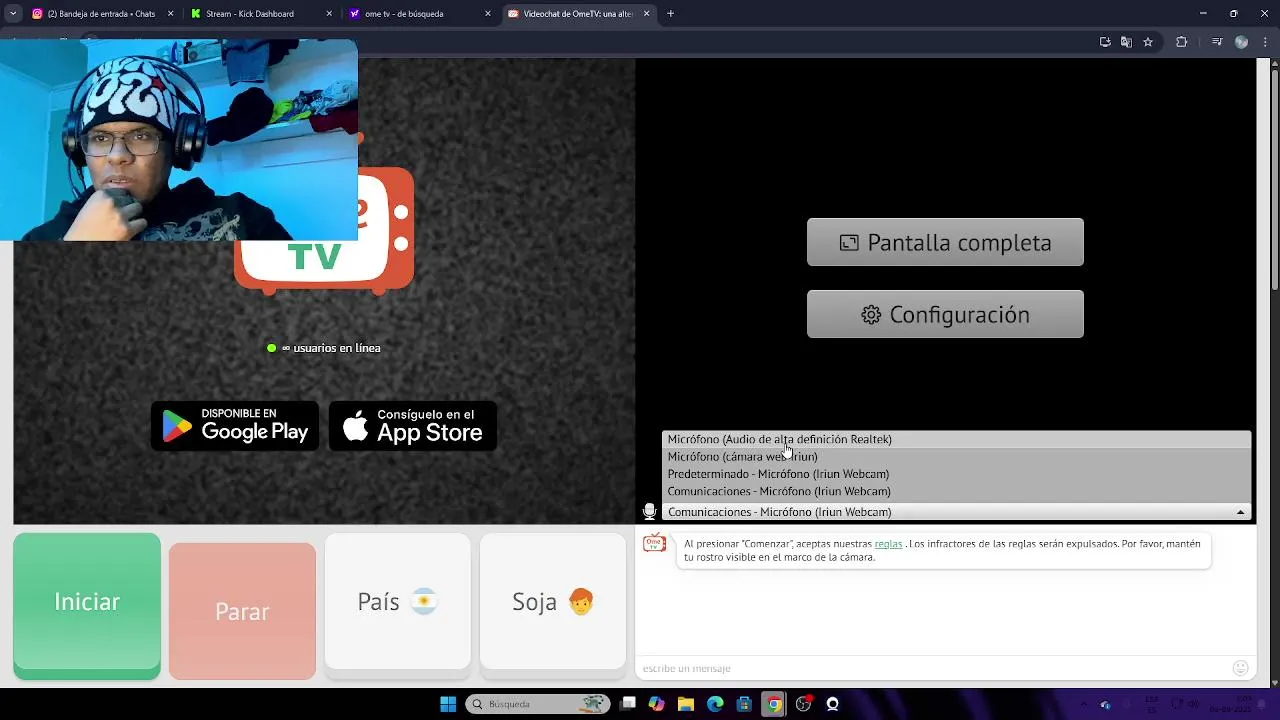The height and width of the screenshot is (720, 1280).
Task: Open File Explorer from the taskbar
Action: [686, 704]
